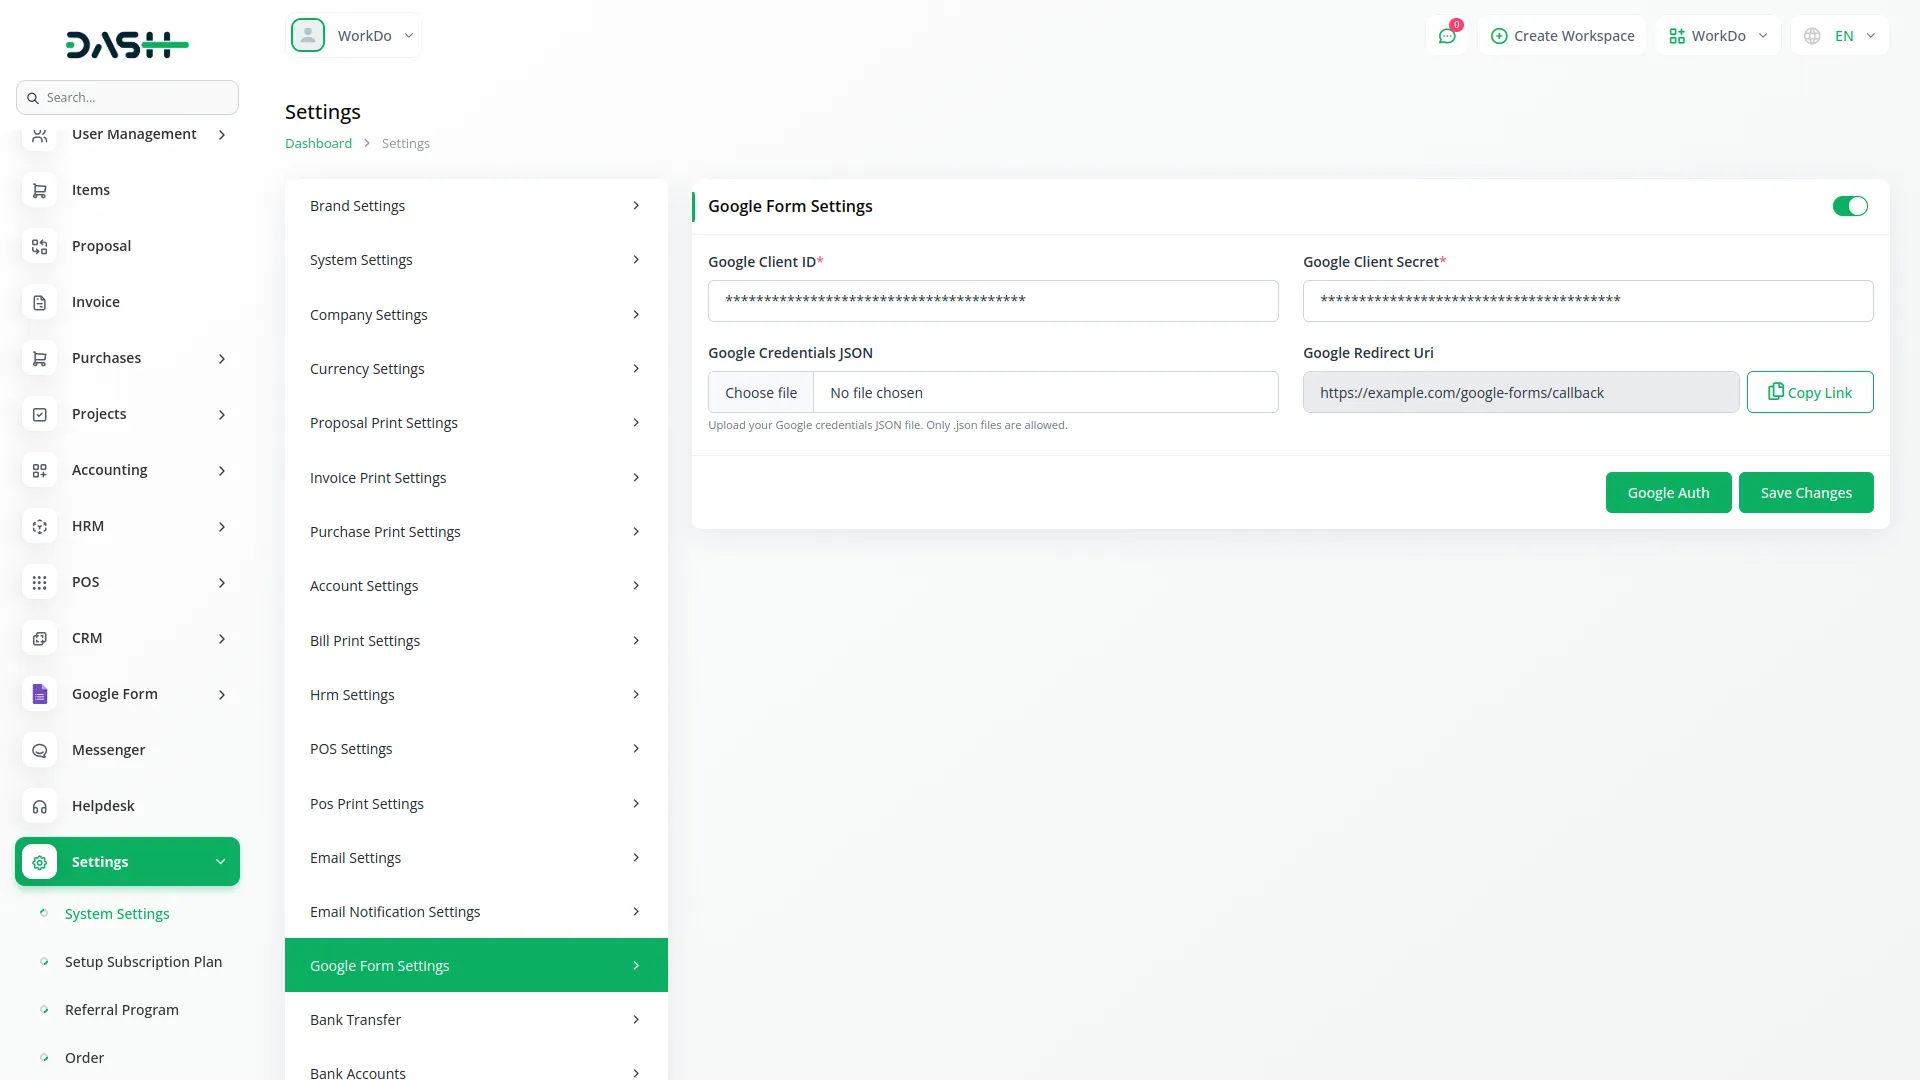Navigate to Dashboard via breadcrumb
Viewport: 1920px width, 1080px height.
317,143
